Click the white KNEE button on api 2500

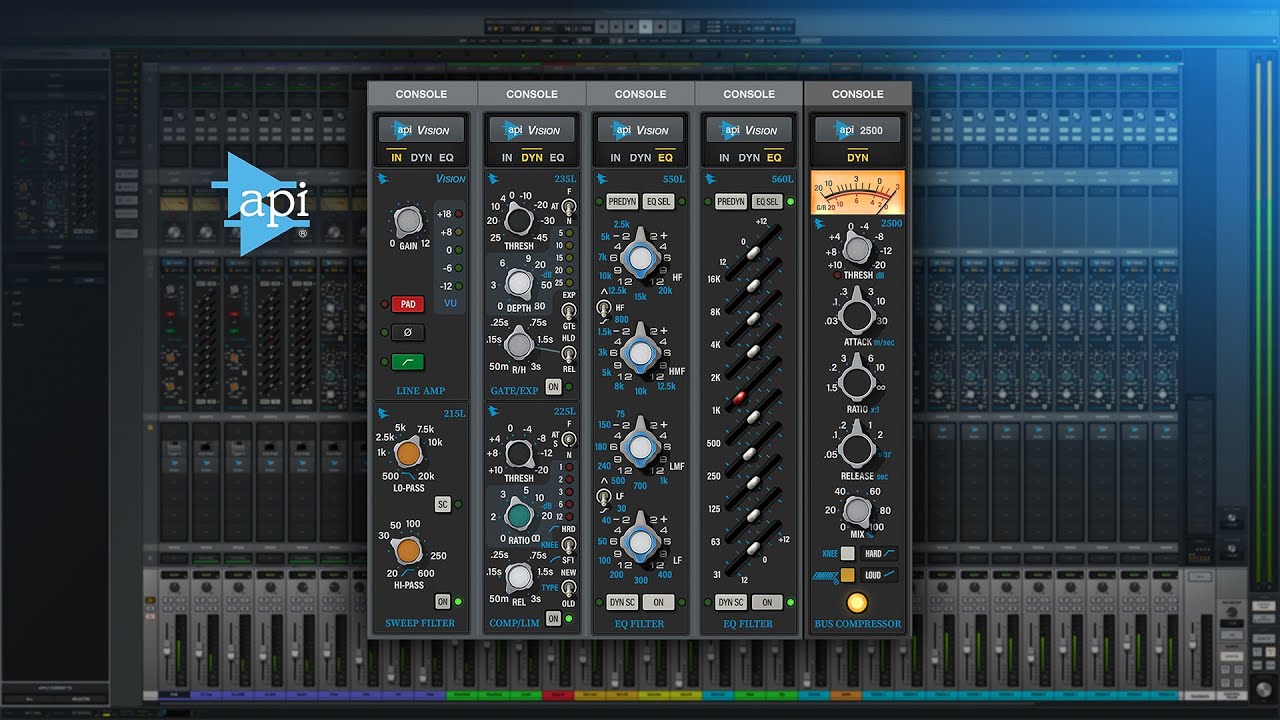848,553
